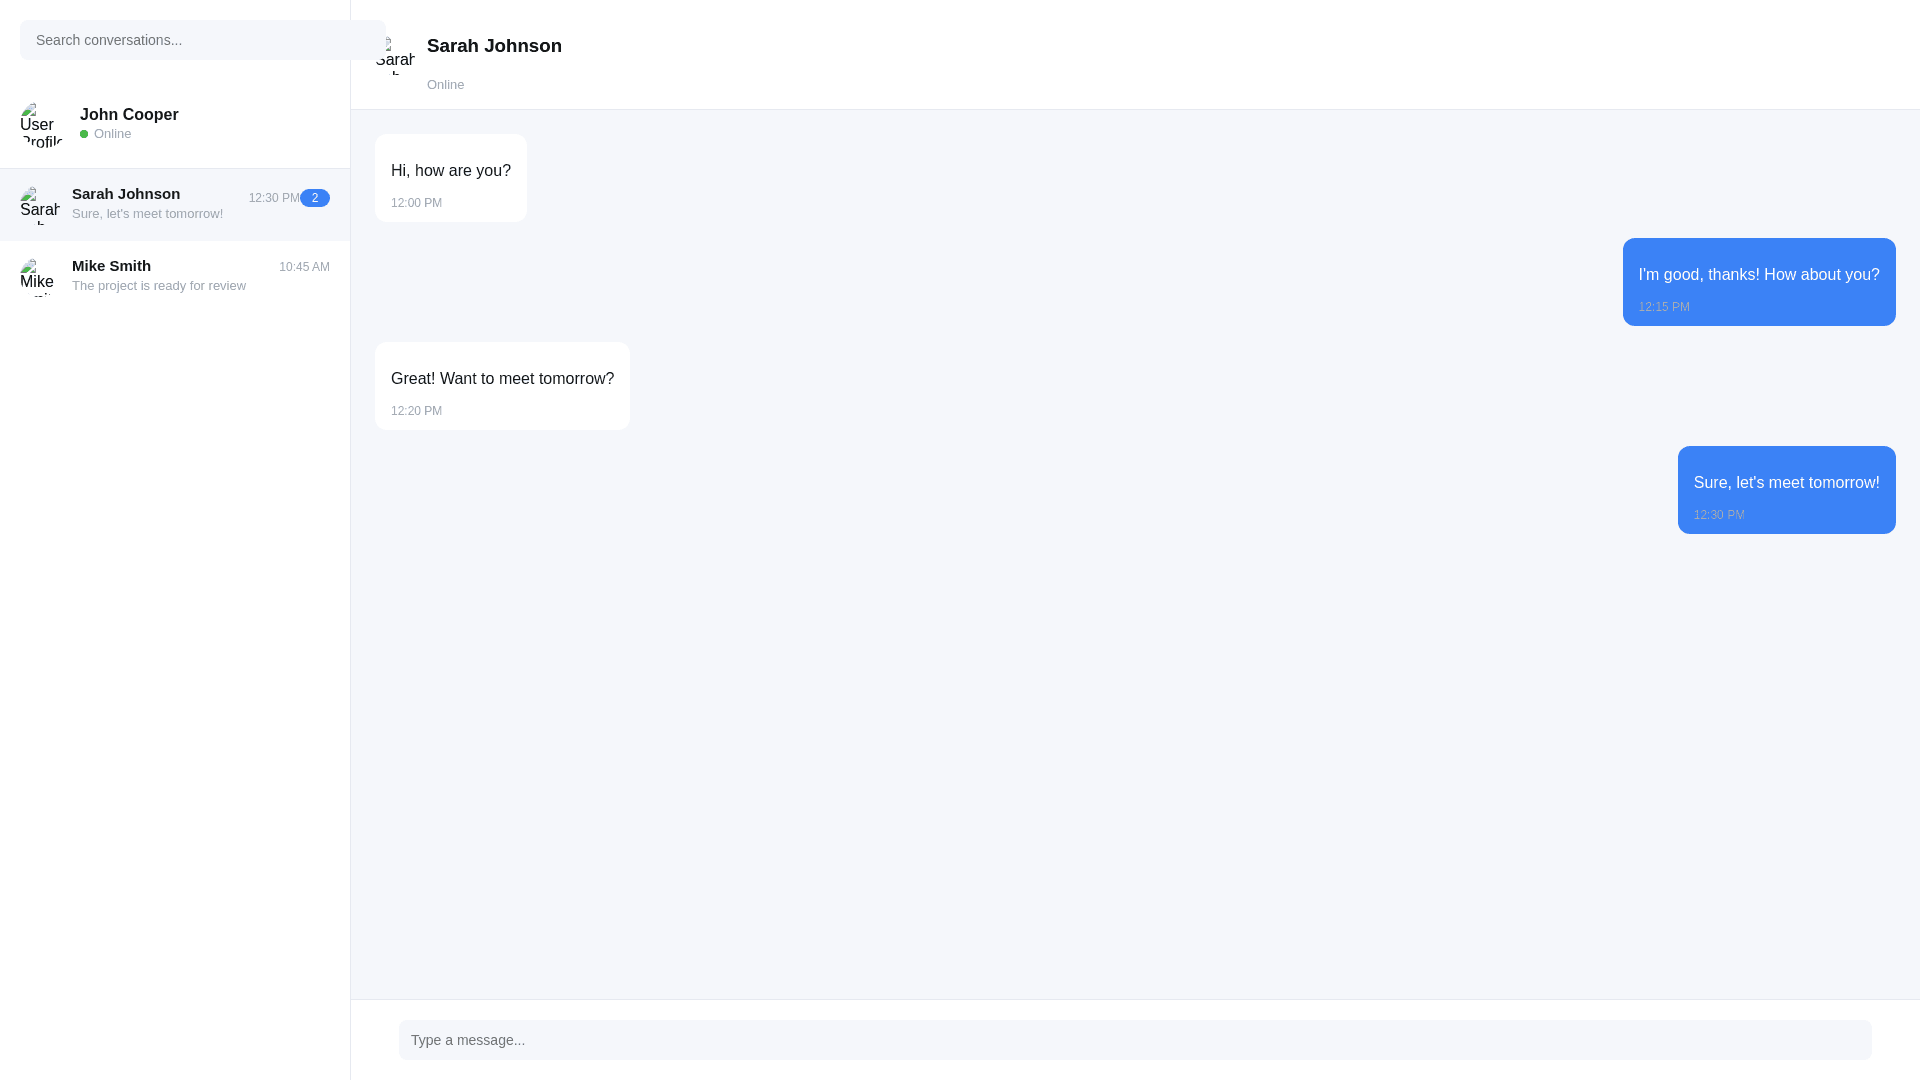Click Sarah Johnson's avatar in conversation list
The image size is (1920, 1080).
(x=40, y=205)
